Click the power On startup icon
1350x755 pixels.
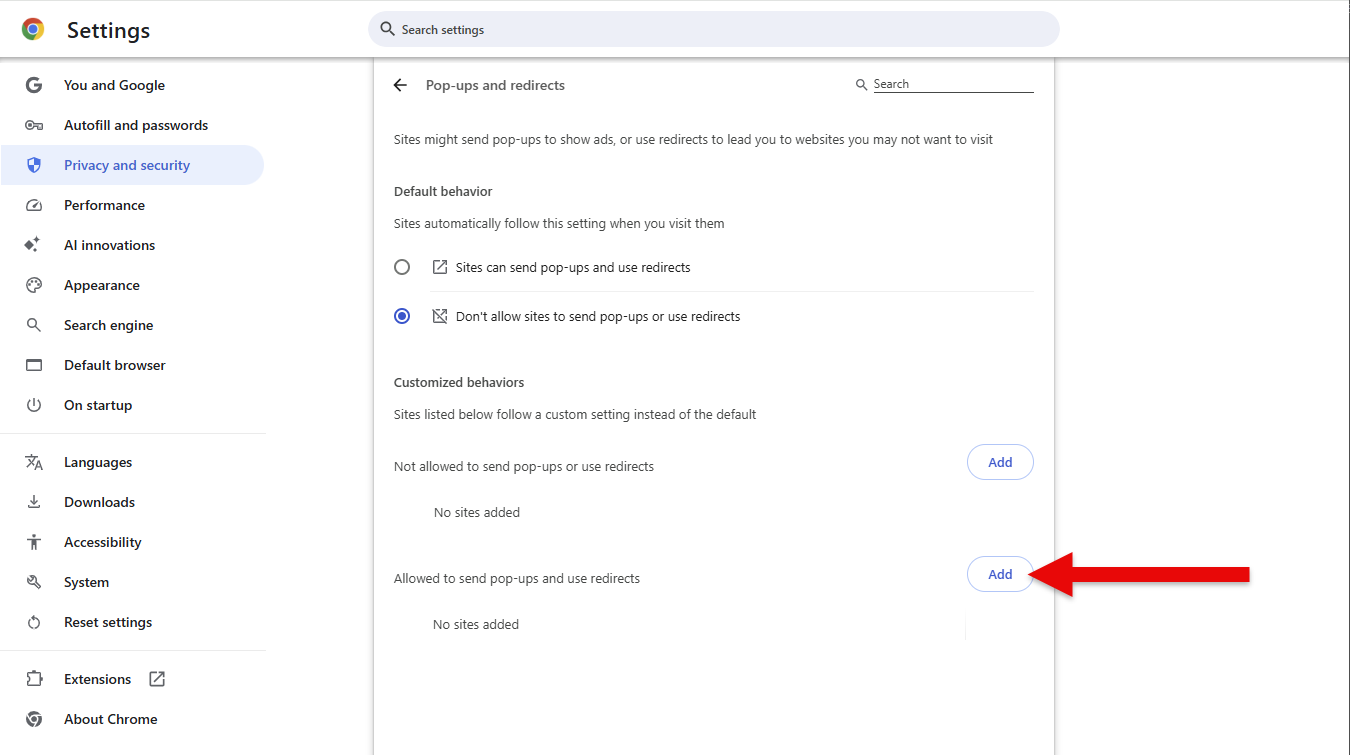pos(34,405)
